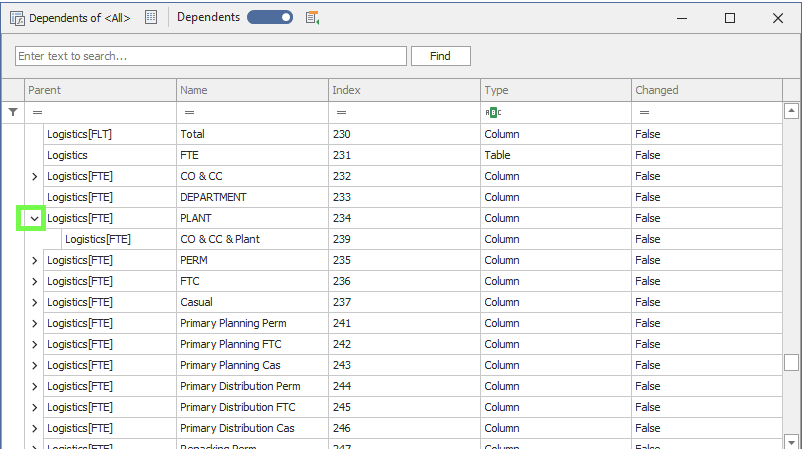Click the grid icon beside Dependents of All
Image resolution: width=802 pixels, height=449 pixels.
coord(151,18)
